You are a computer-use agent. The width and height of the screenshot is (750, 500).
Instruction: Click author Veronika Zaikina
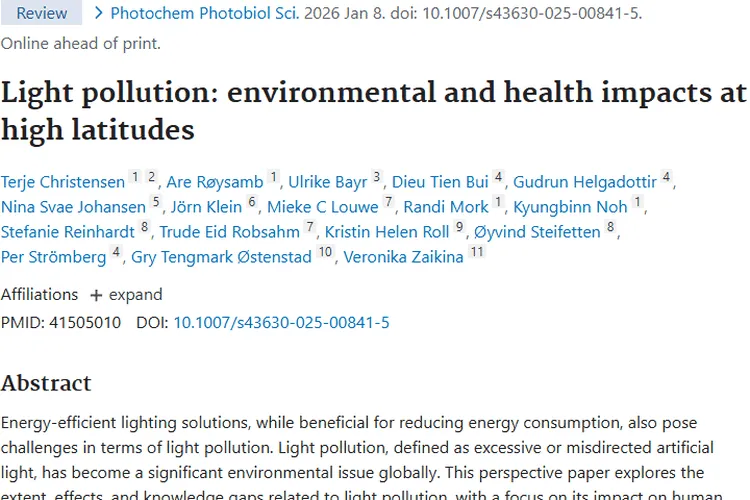[x=403, y=257]
